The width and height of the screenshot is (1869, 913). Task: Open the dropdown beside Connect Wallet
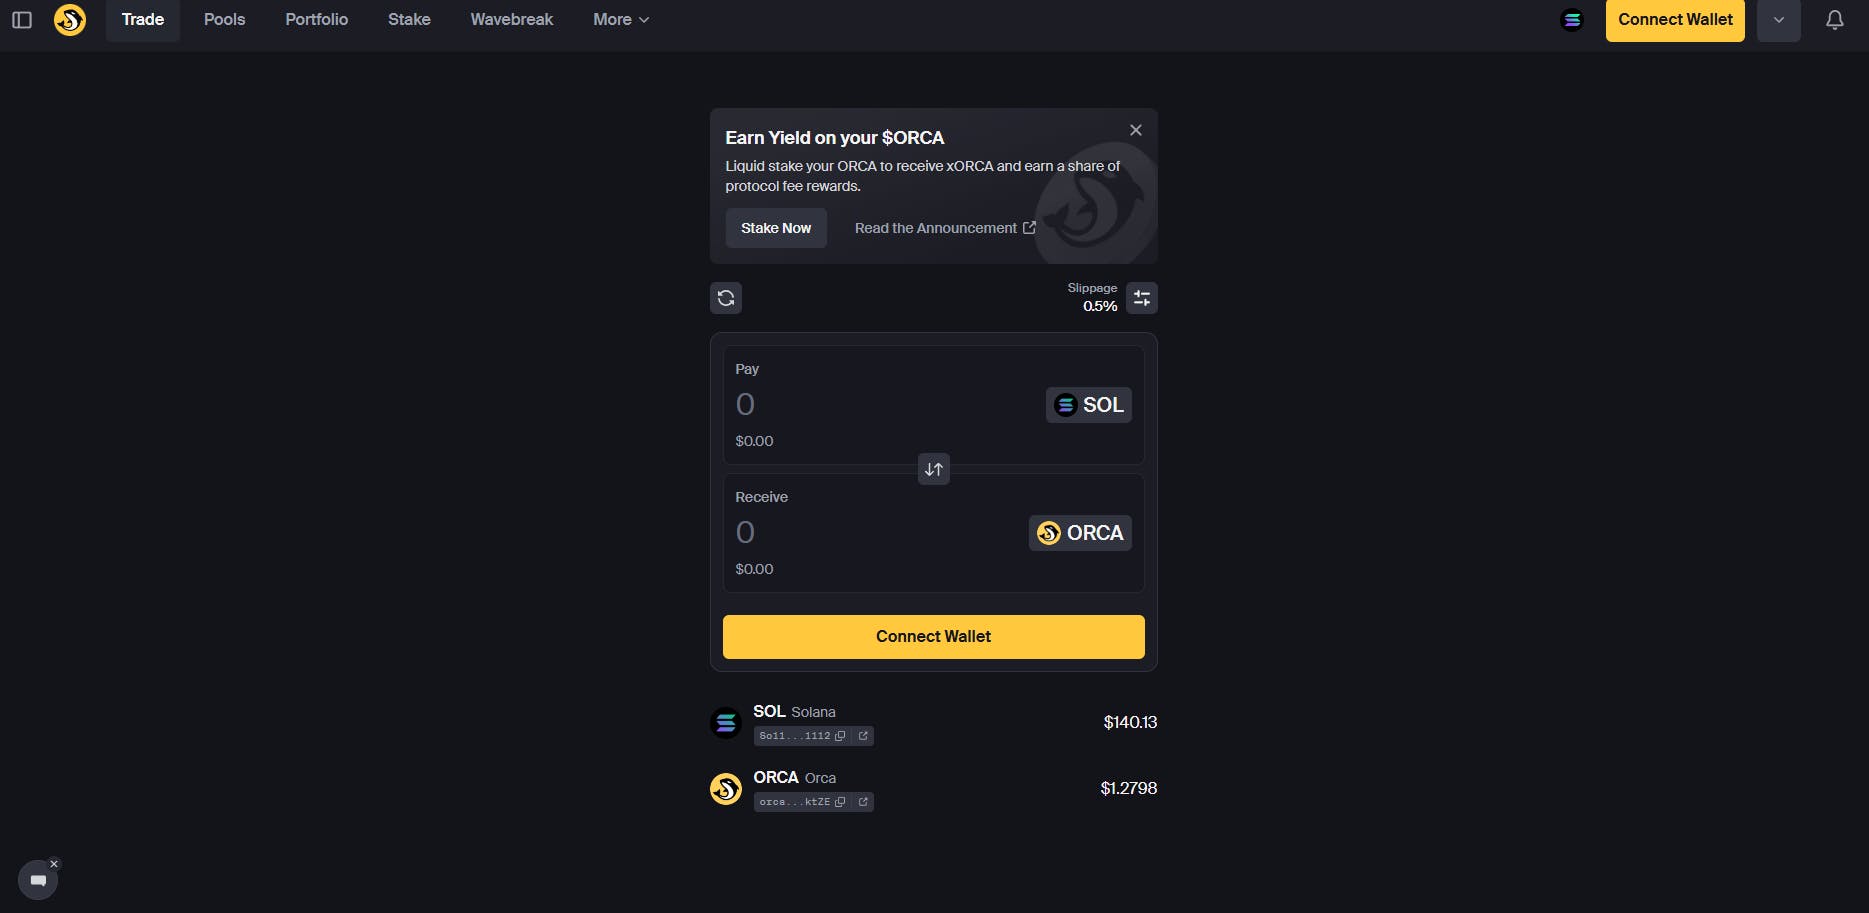pos(1778,19)
